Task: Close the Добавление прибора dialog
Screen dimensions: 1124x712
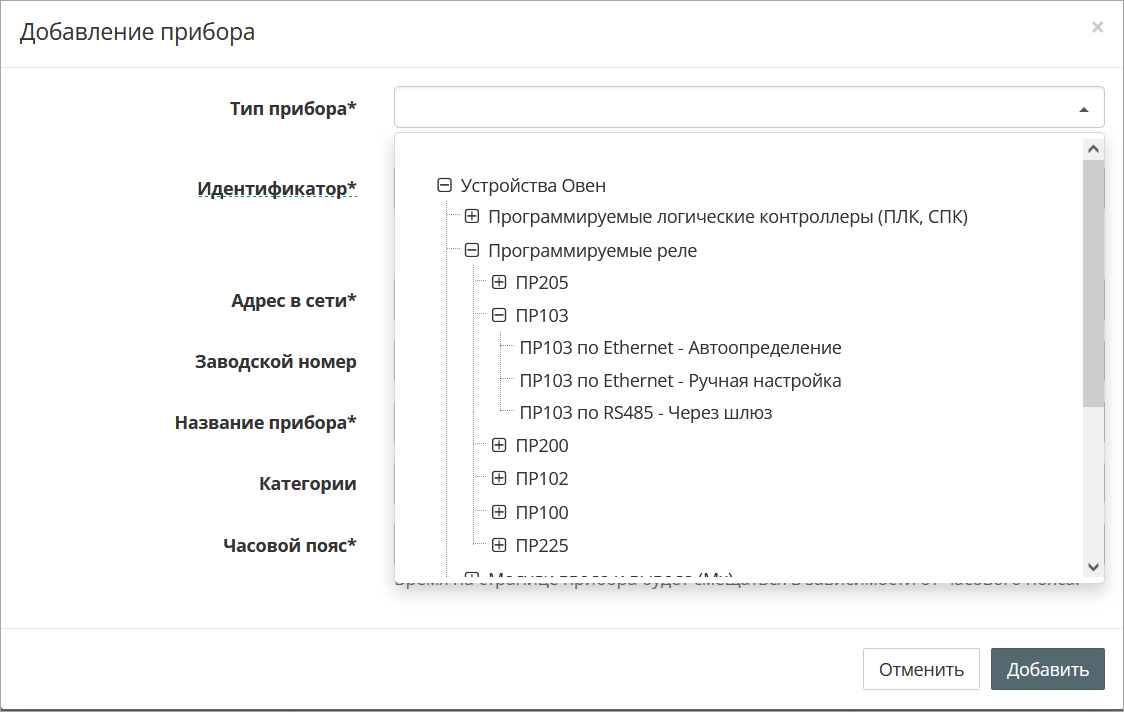Action: (x=1097, y=28)
